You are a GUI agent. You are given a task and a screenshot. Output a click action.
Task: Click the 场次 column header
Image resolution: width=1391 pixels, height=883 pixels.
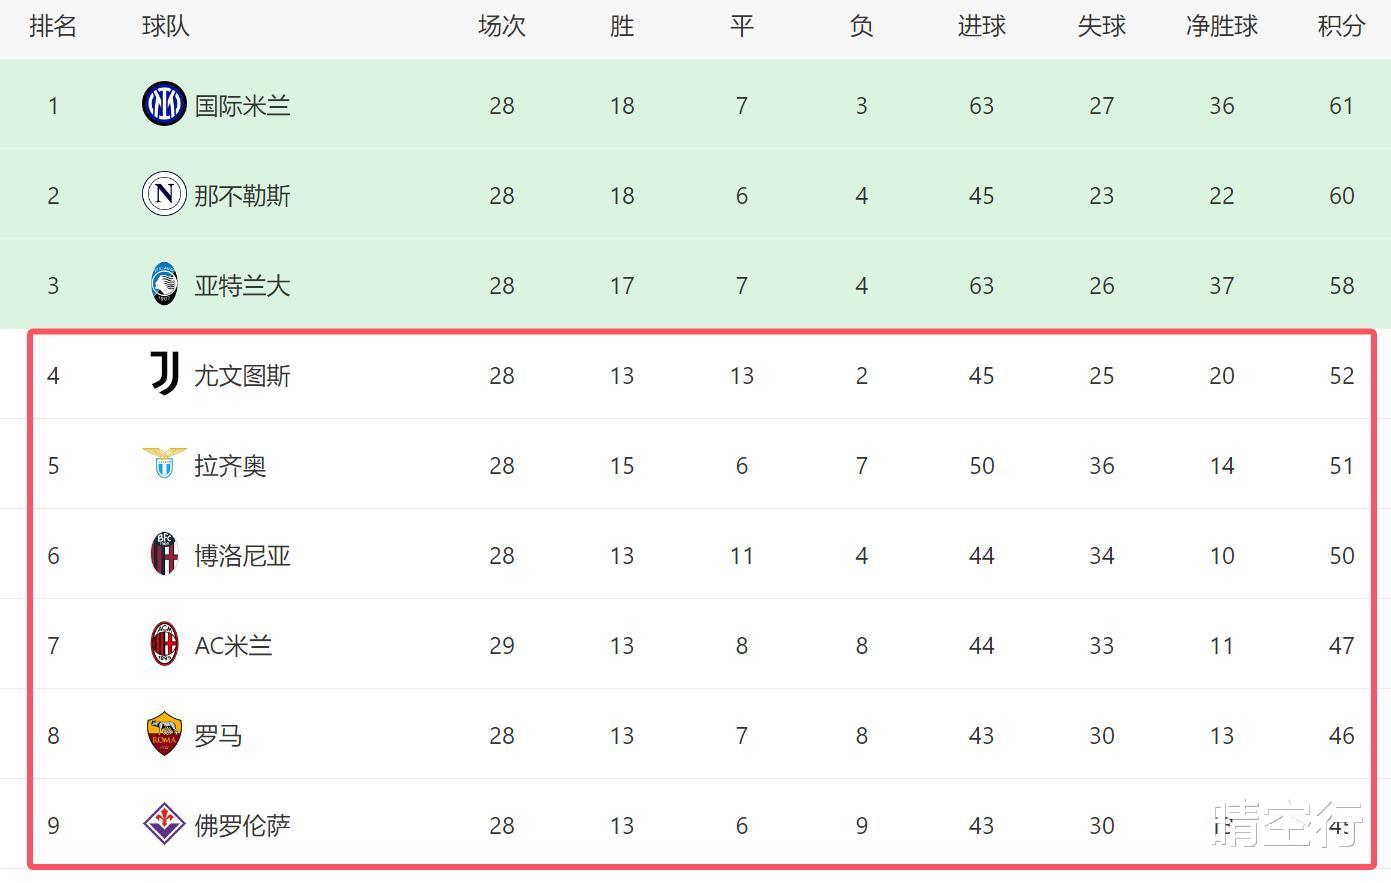tap(502, 27)
